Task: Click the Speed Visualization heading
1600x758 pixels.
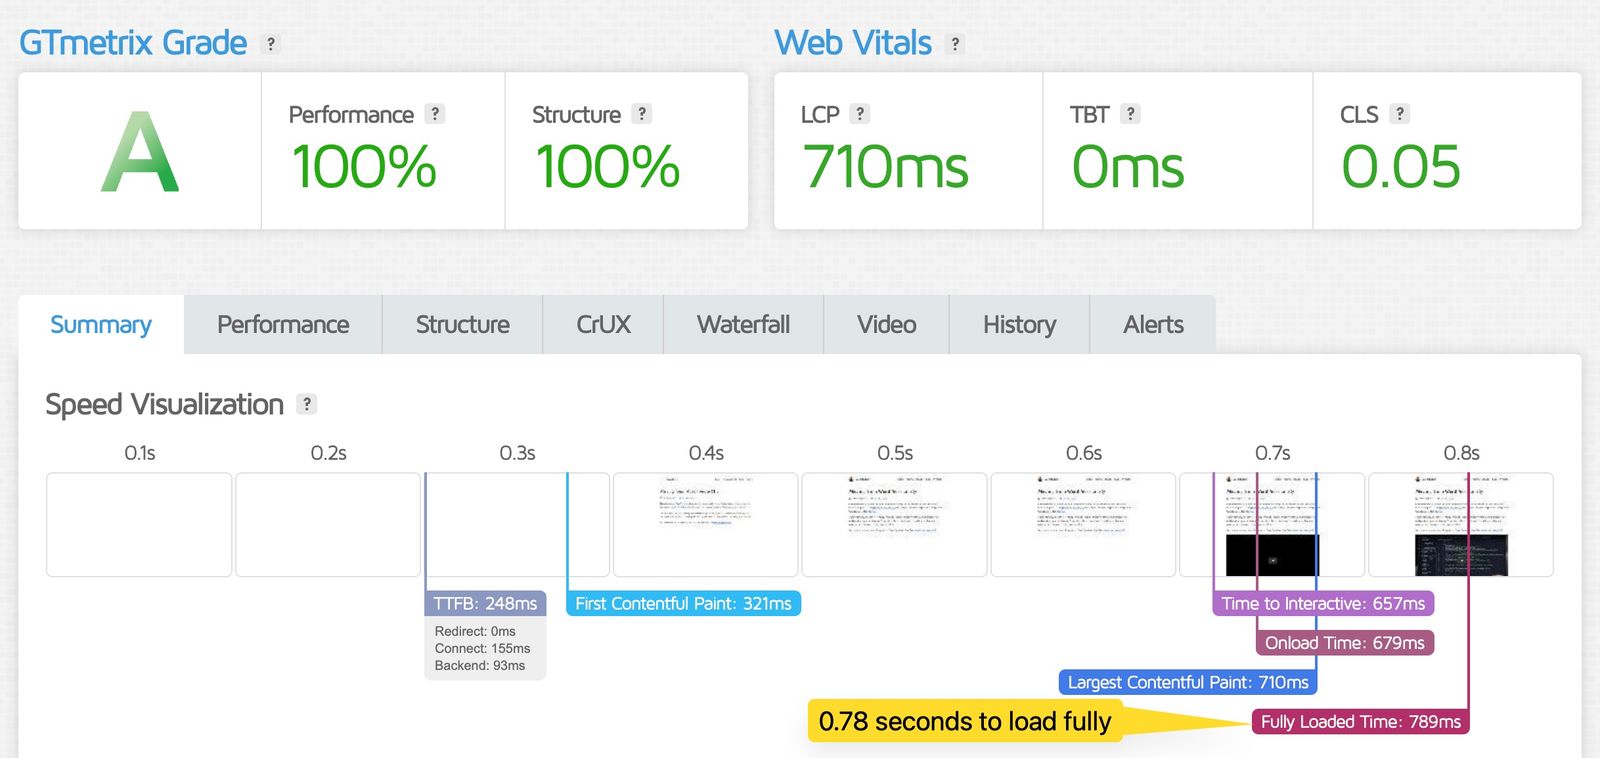Action: coord(165,404)
